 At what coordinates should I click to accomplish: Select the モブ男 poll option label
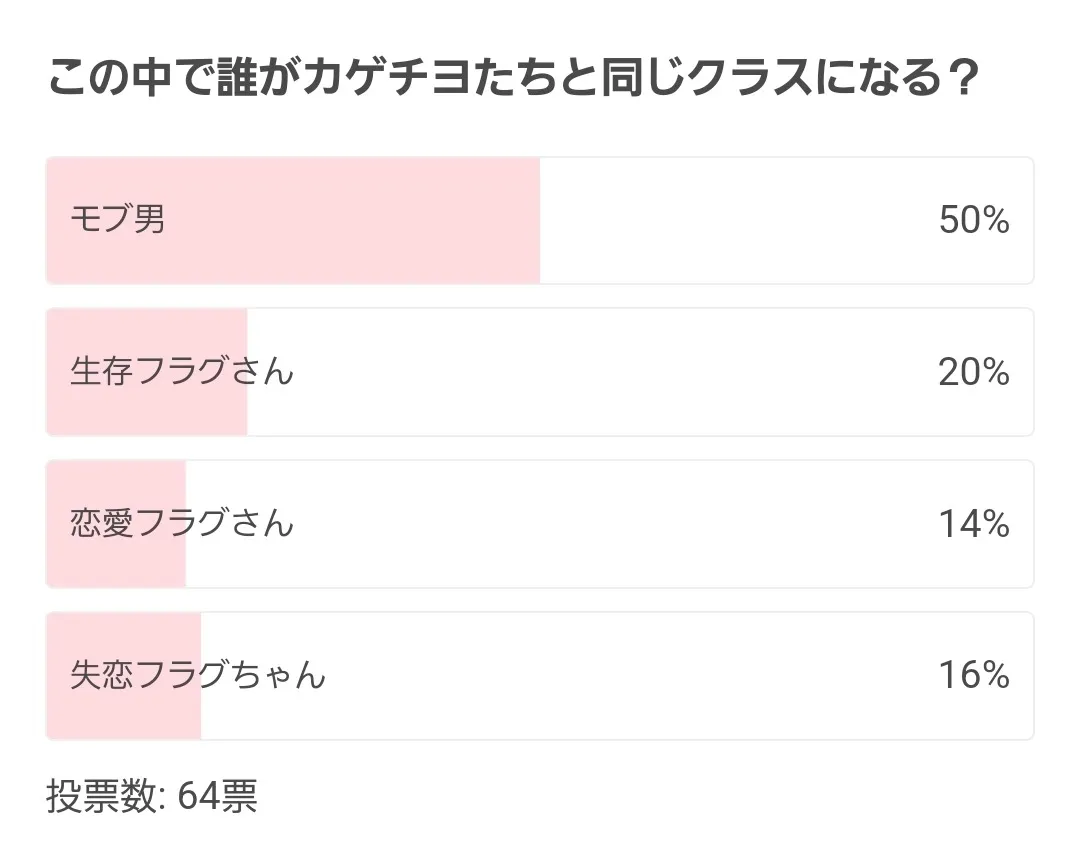click(x=118, y=219)
